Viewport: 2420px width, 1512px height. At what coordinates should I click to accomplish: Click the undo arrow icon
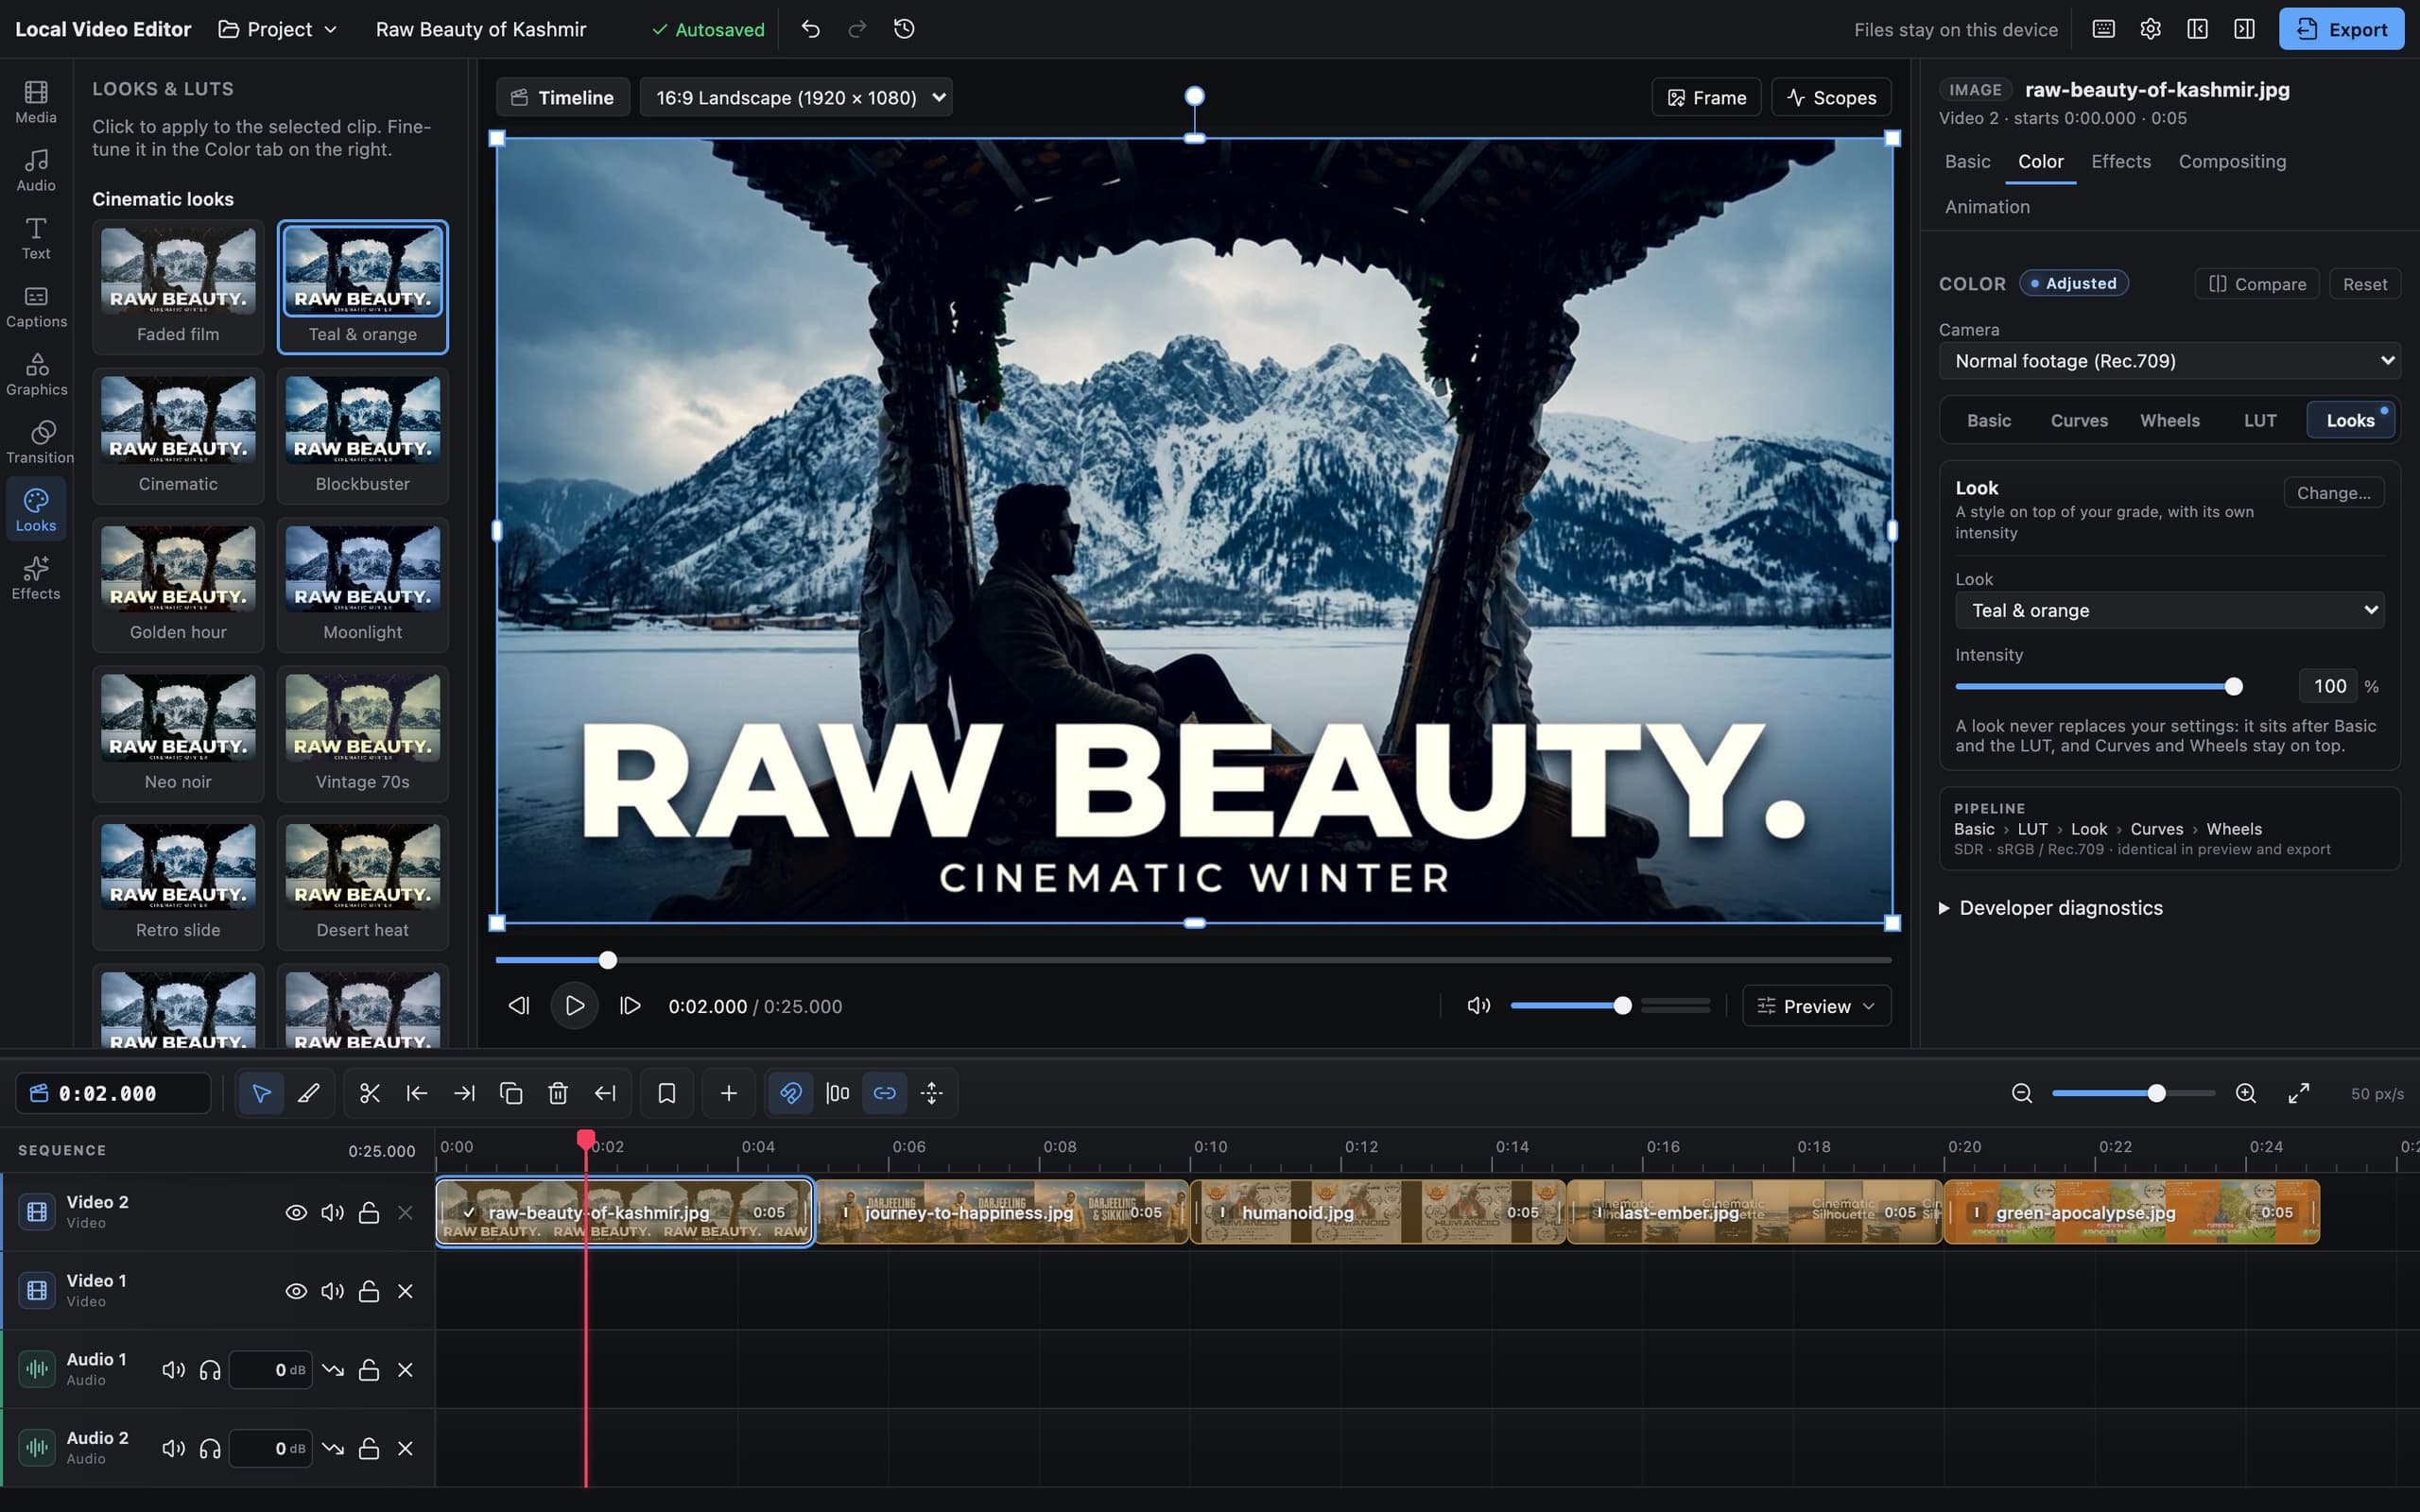pos(810,29)
